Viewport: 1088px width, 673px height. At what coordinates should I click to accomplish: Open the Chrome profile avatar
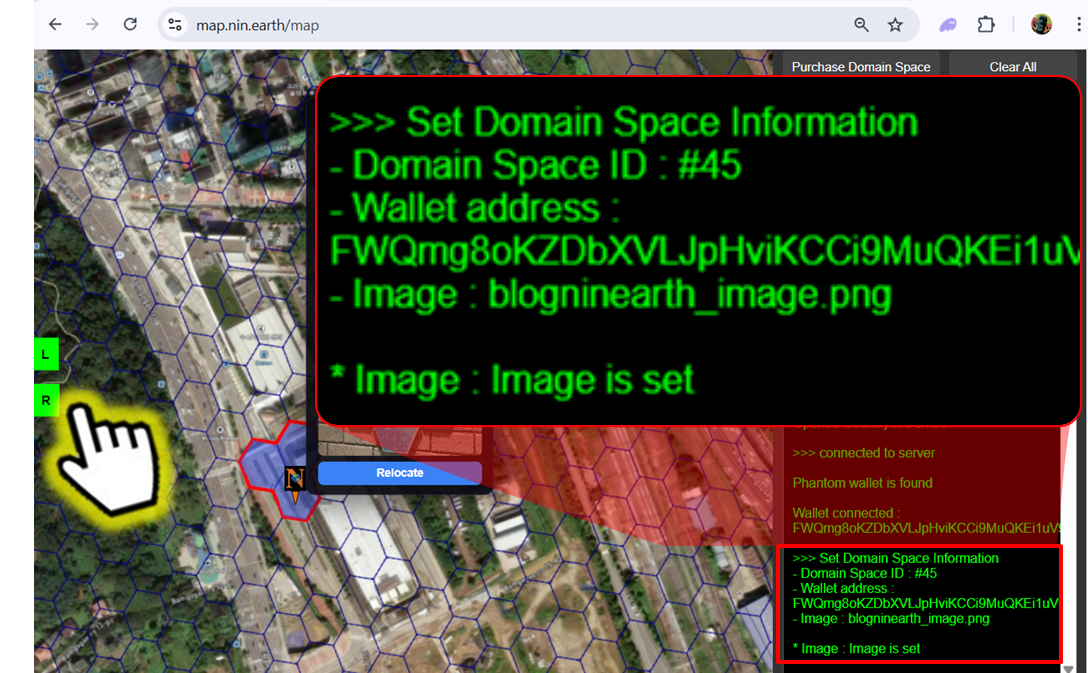[1041, 25]
